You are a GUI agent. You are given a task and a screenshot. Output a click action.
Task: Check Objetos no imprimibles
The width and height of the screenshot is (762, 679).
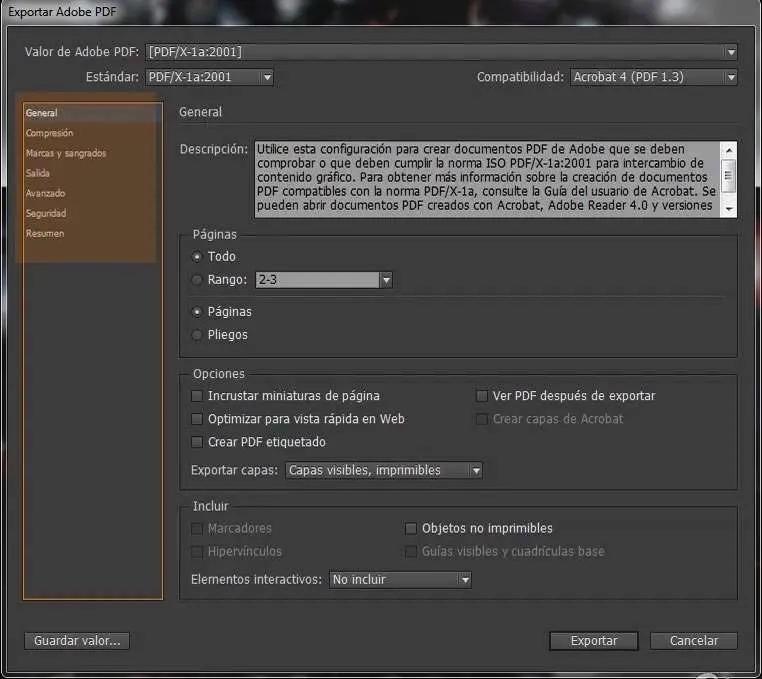coord(411,528)
